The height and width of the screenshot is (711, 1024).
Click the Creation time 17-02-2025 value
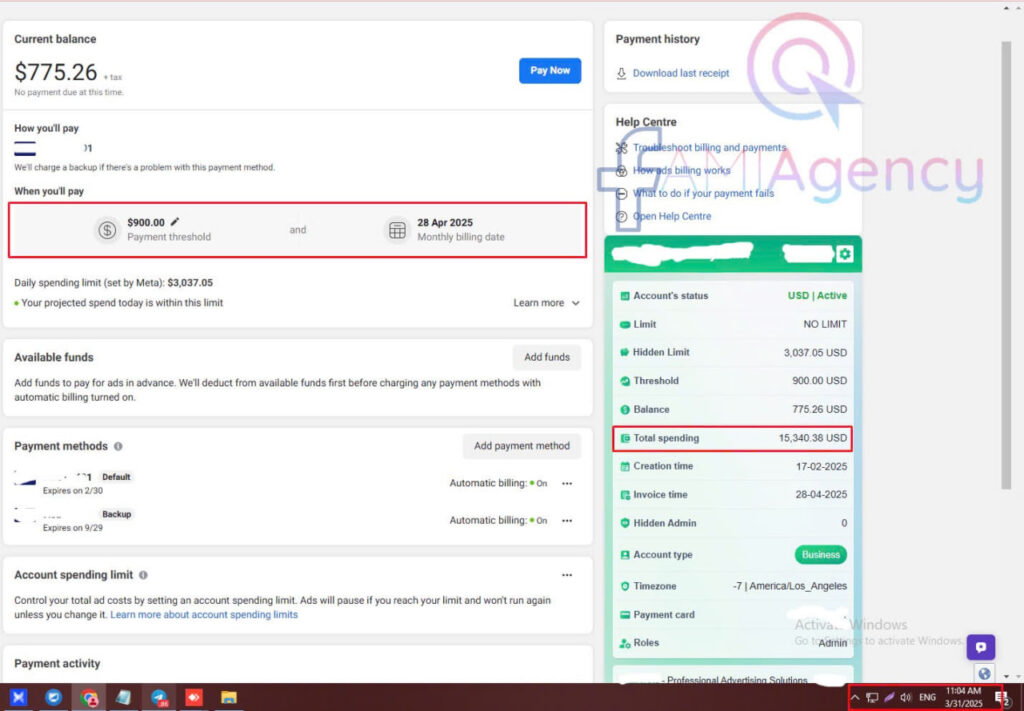click(822, 467)
